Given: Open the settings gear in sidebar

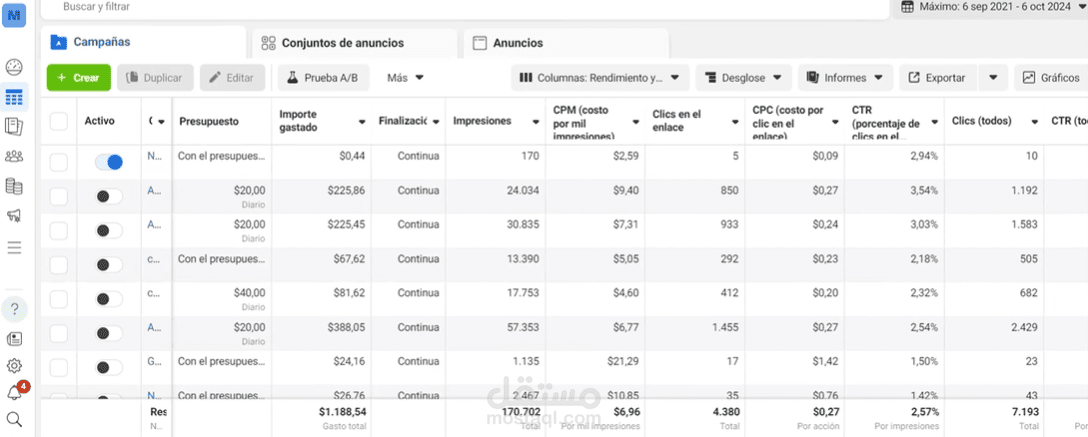Looking at the screenshot, I should click(x=14, y=366).
